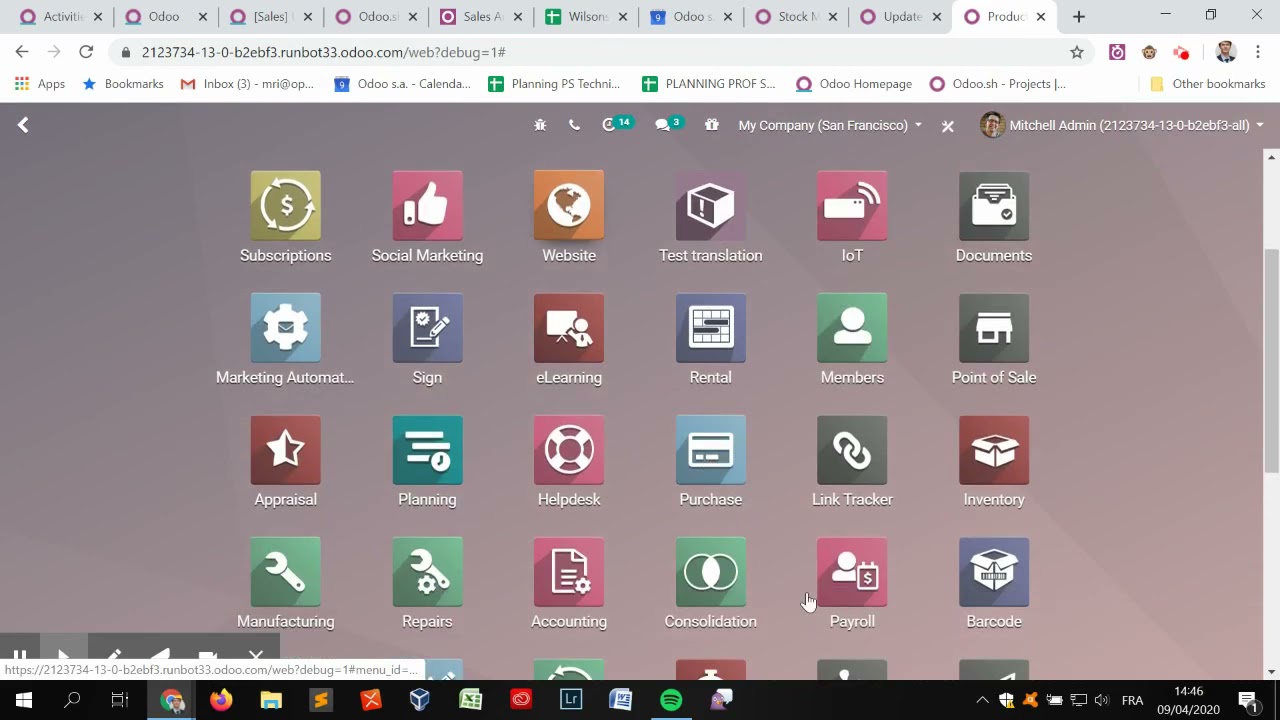
Task: Open Word from the taskbar
Action: [x=621, y=700]
